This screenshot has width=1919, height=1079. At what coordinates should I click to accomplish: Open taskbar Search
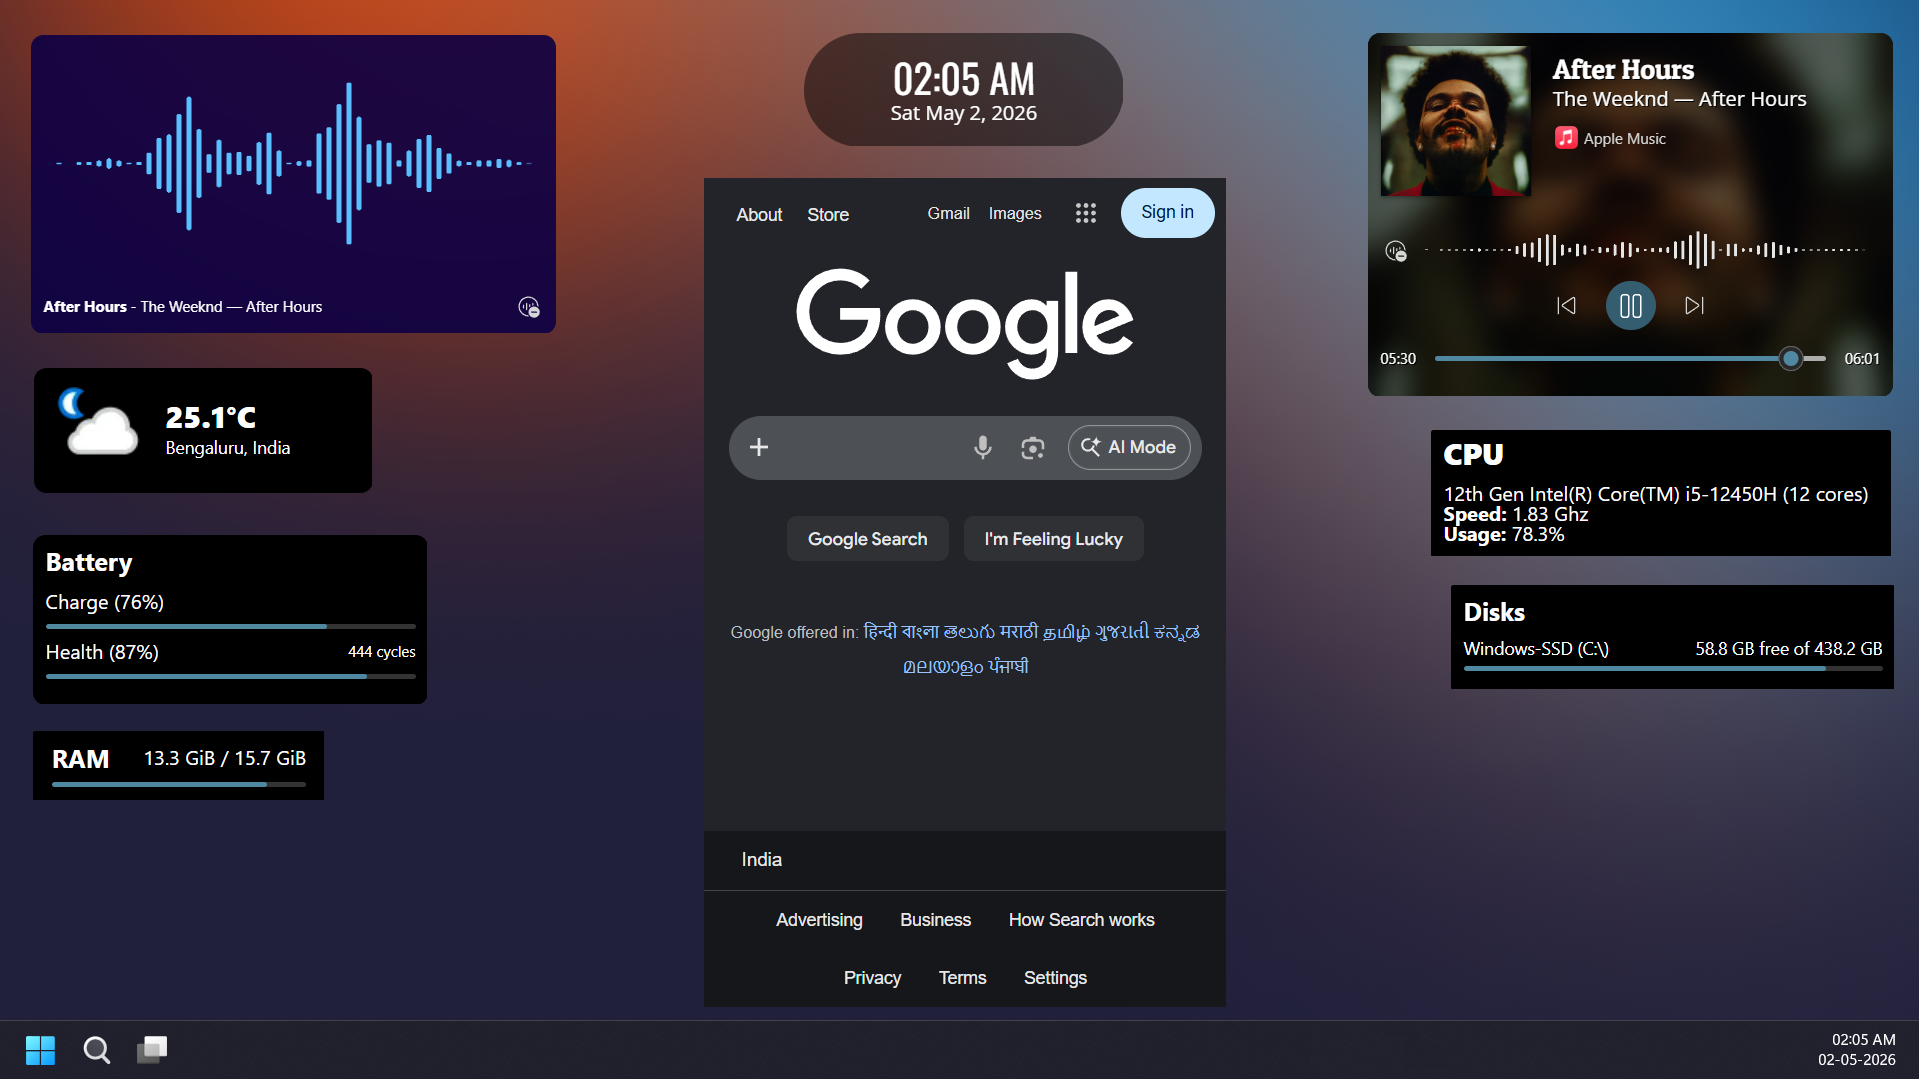point(97,1050)
